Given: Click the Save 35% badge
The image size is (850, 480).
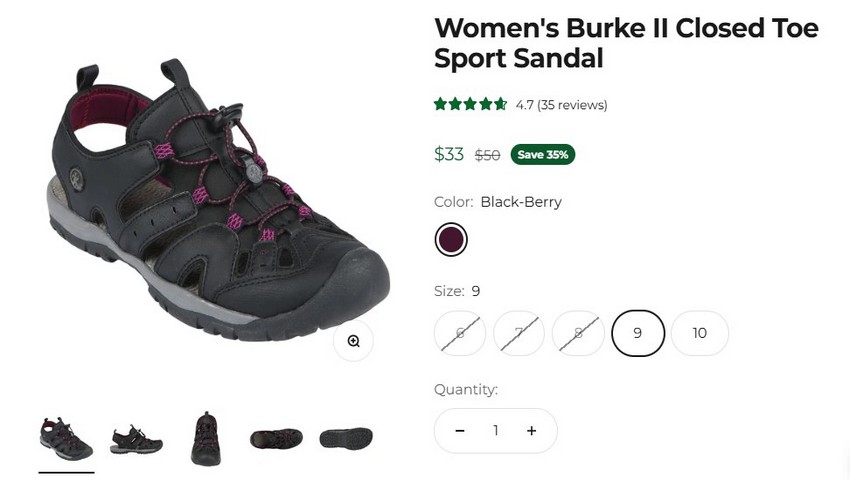Looking at the screenshot, I should 543,155.
